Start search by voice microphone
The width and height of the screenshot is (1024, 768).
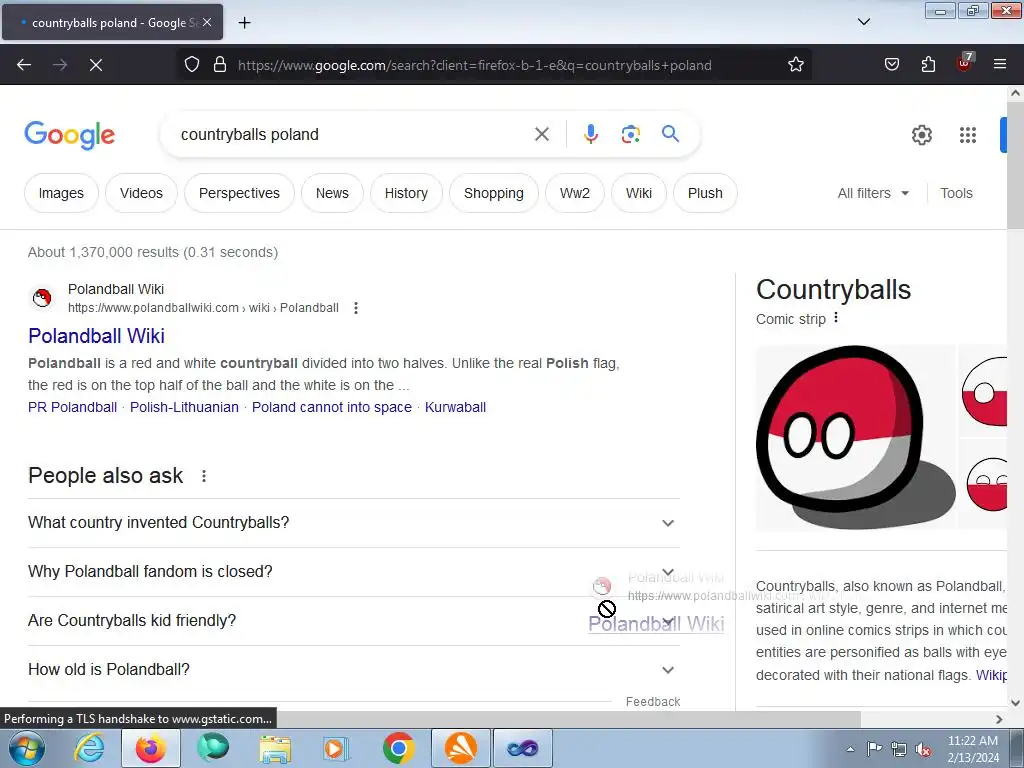point(590,134)
